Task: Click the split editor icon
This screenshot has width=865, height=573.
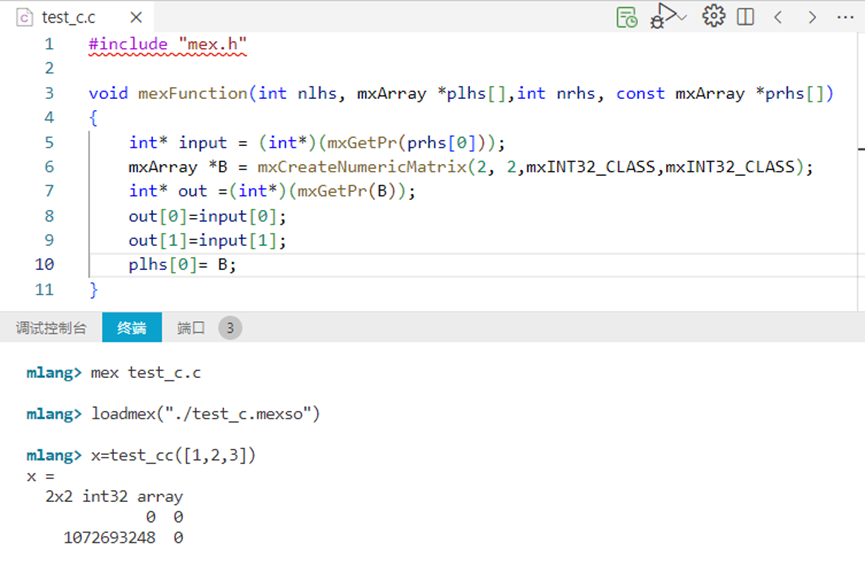Action: coord(745,17)
